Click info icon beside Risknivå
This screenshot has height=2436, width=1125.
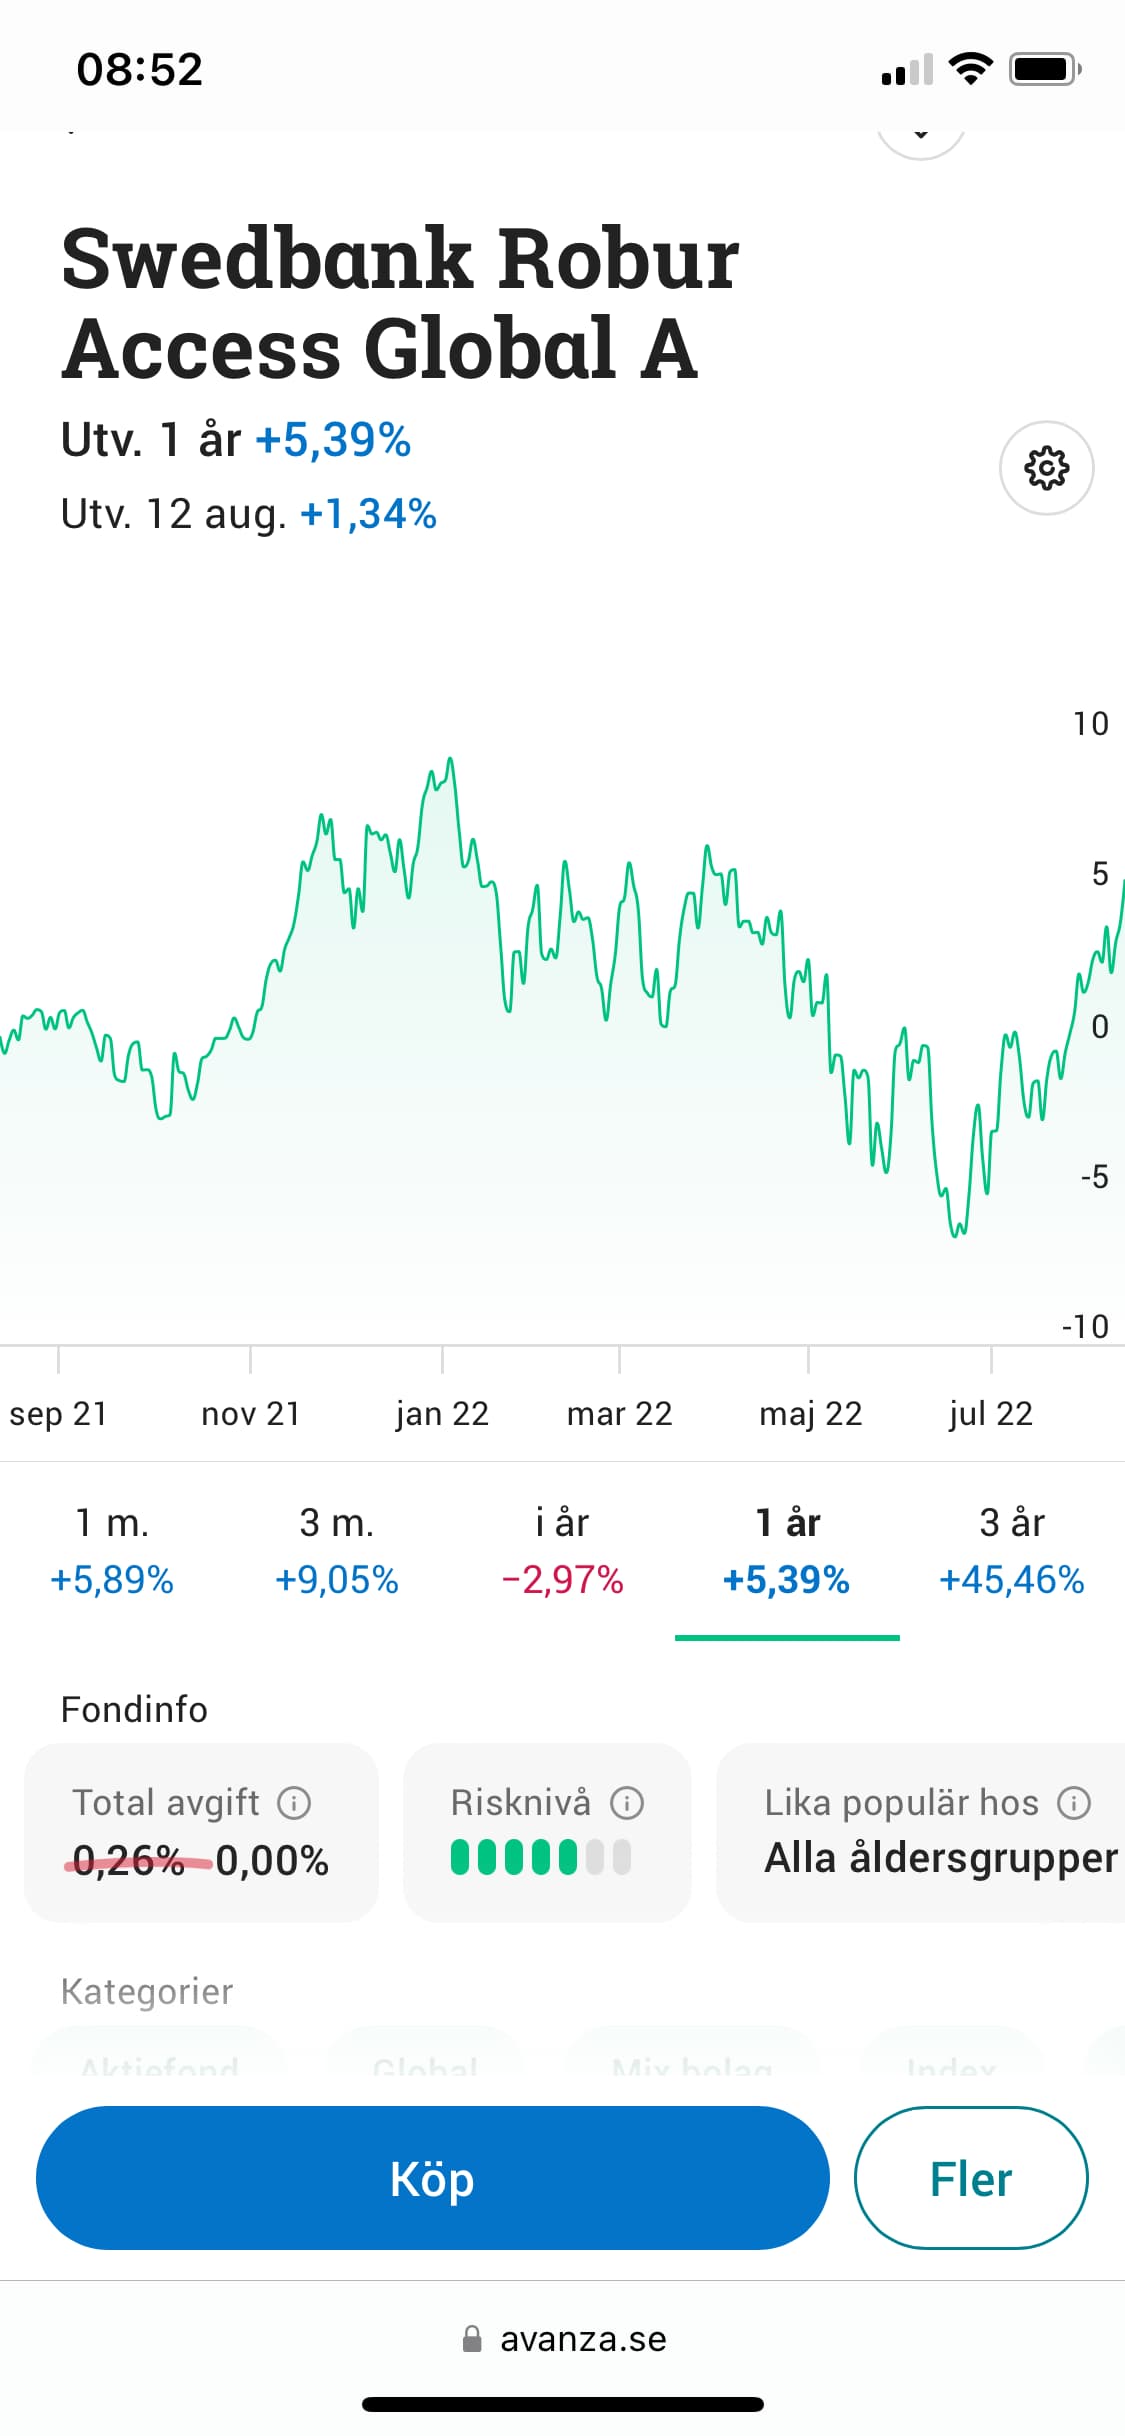point(627,1803)
